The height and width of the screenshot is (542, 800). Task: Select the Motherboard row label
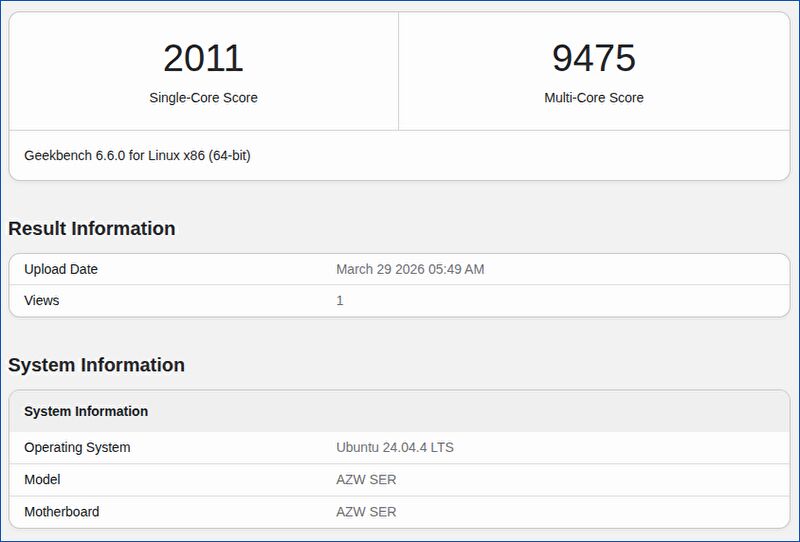(x=62, y=511)
